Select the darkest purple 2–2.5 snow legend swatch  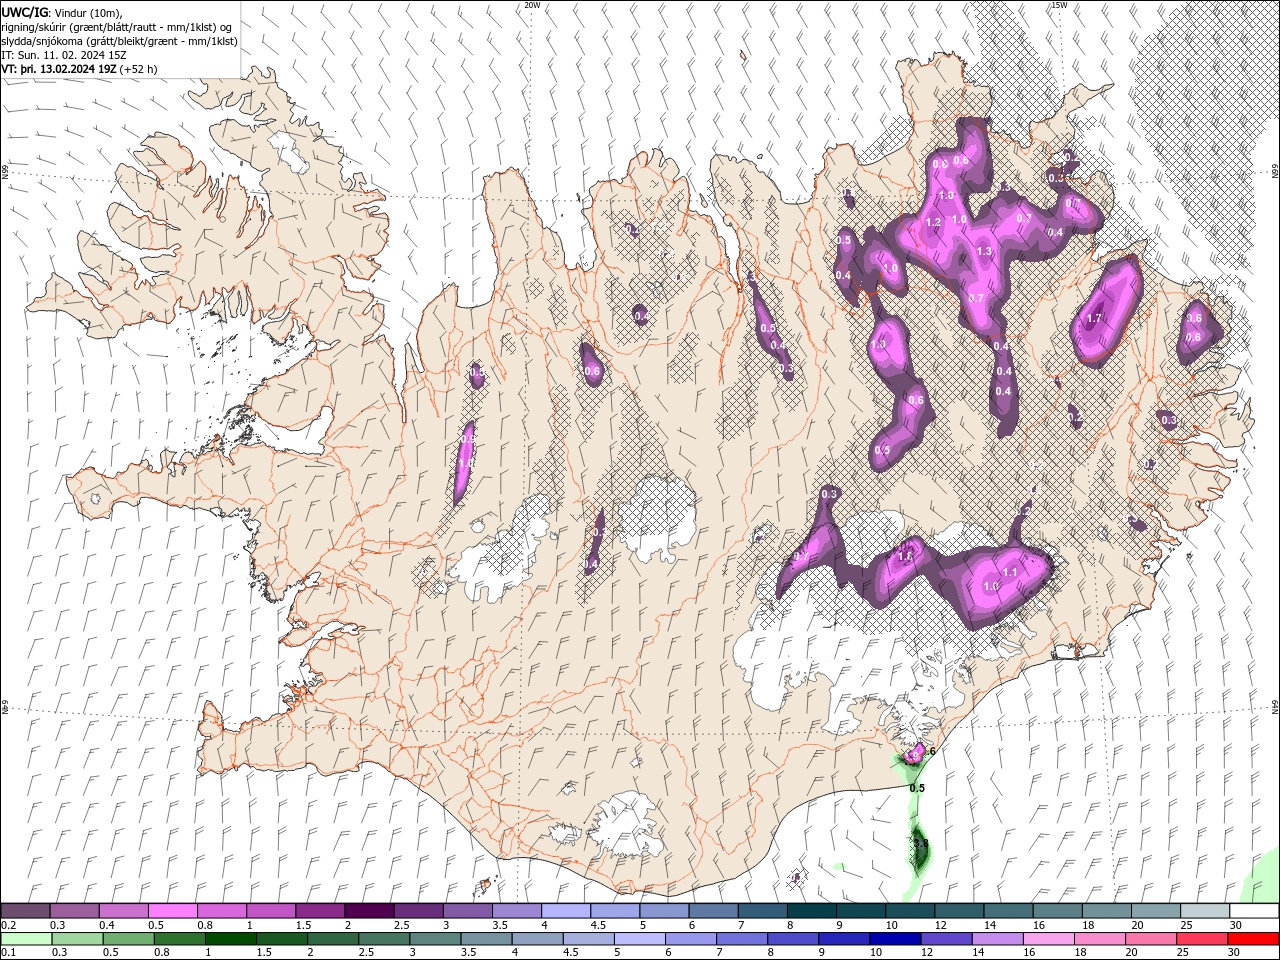pyautogui.click(x=369, y=911)
